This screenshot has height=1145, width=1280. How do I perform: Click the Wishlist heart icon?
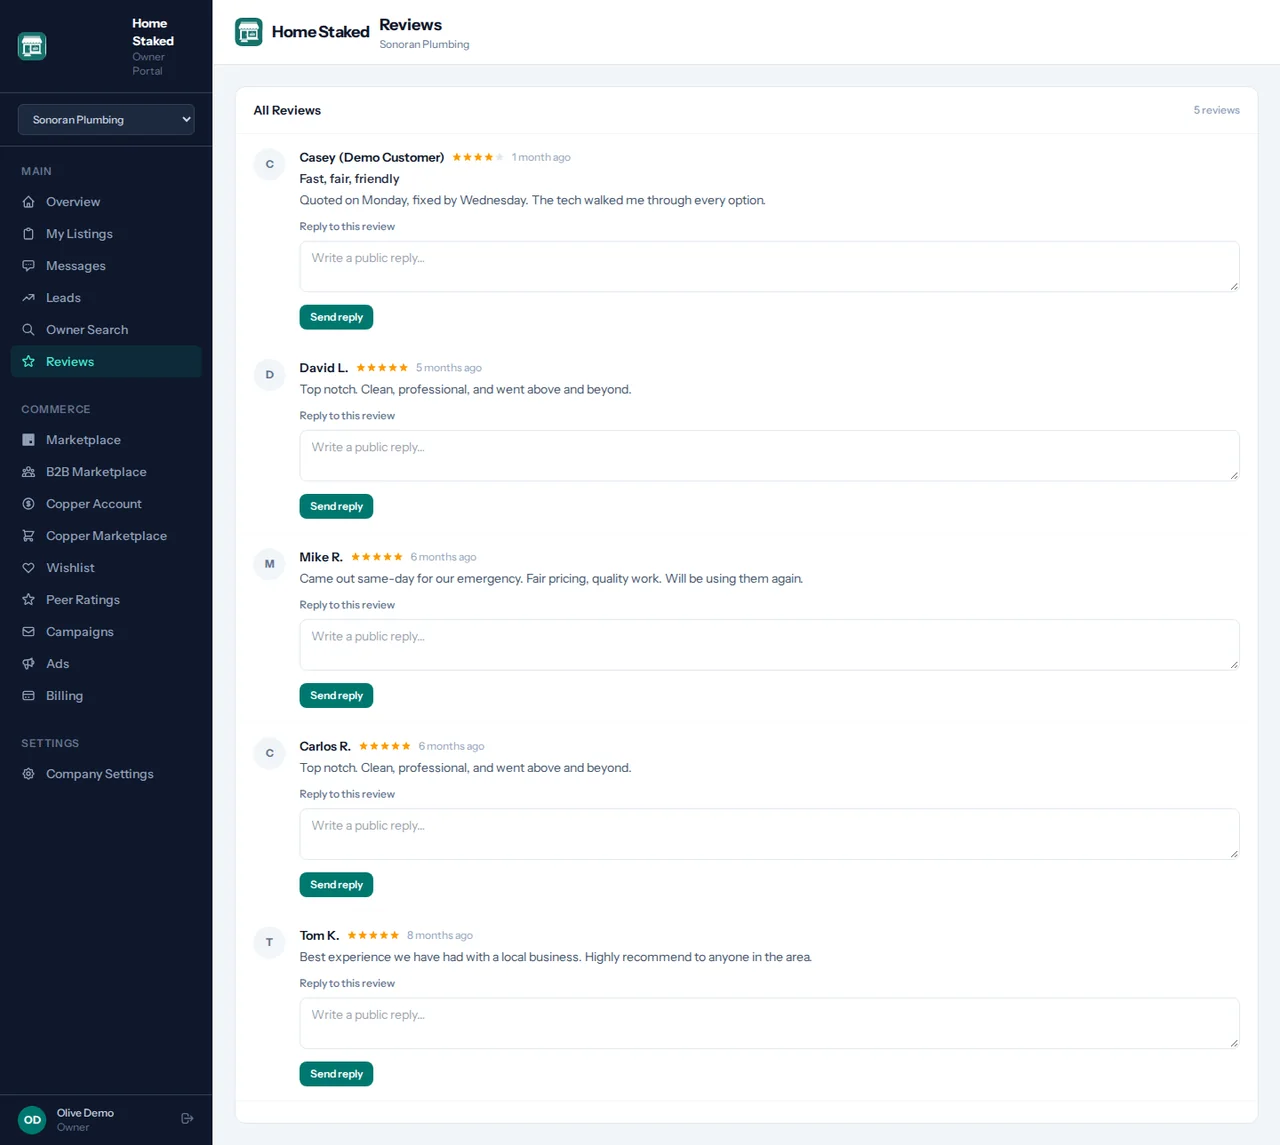tap(28, 568)
